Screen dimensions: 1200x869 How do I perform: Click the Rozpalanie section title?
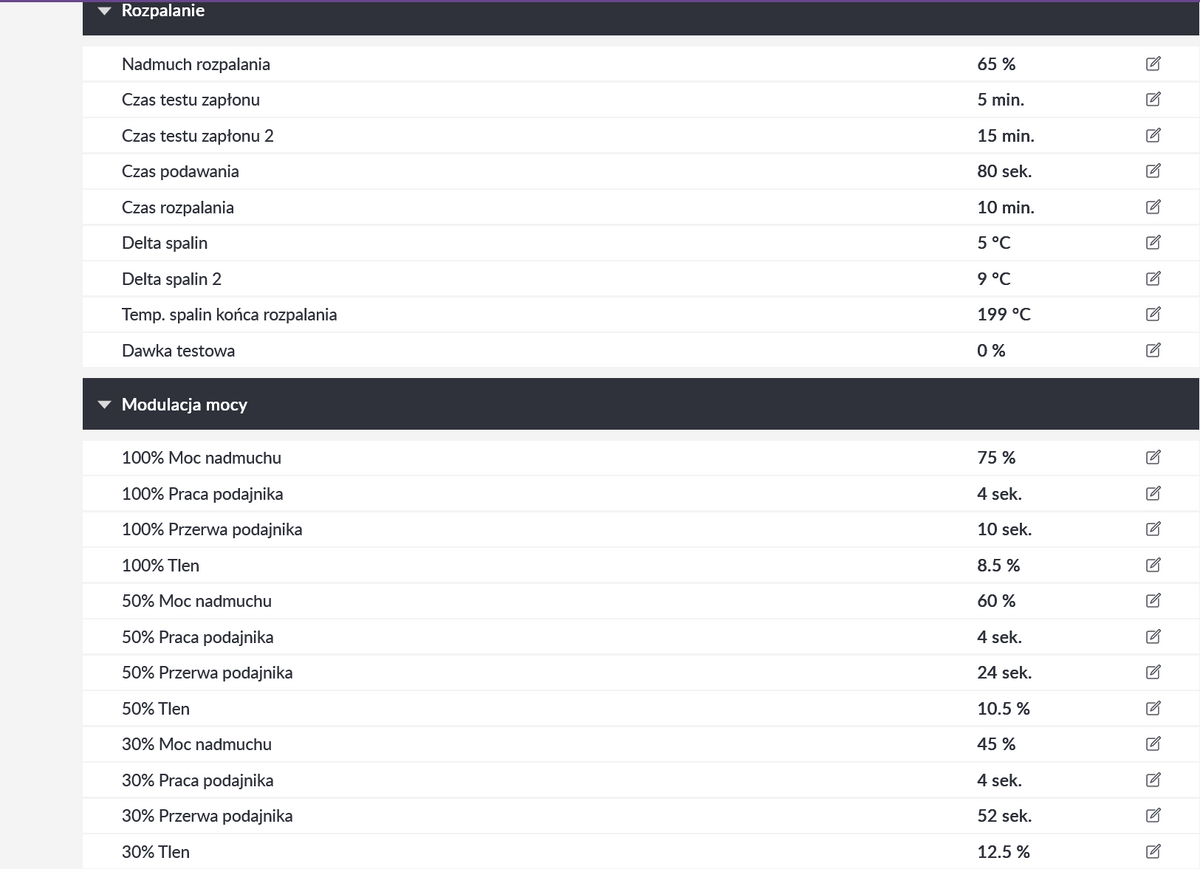tap(163, 12)
